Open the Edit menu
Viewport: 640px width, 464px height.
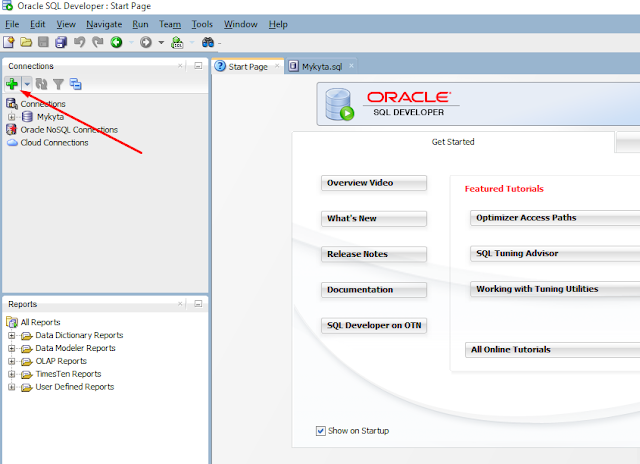click(38, 24)
